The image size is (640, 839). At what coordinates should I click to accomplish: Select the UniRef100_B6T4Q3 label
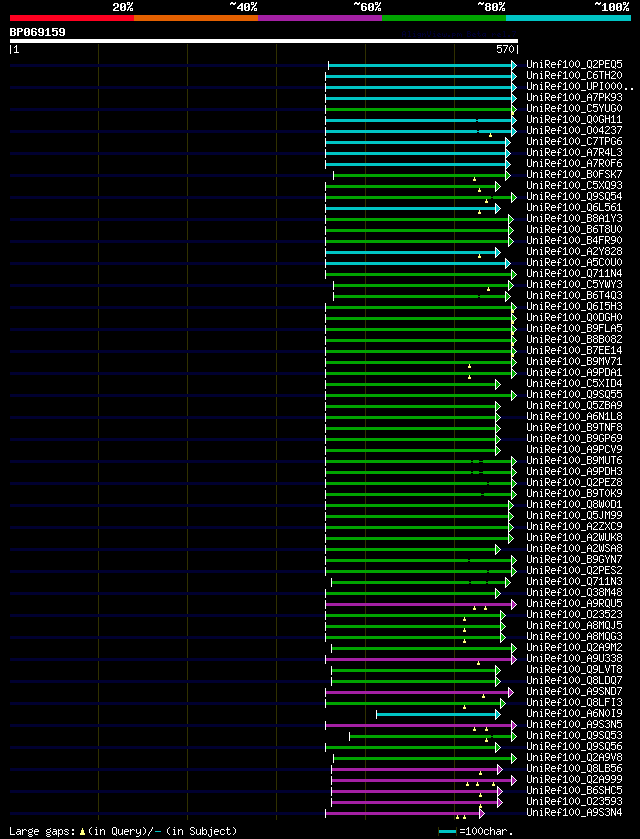click(x=574, y=295)
